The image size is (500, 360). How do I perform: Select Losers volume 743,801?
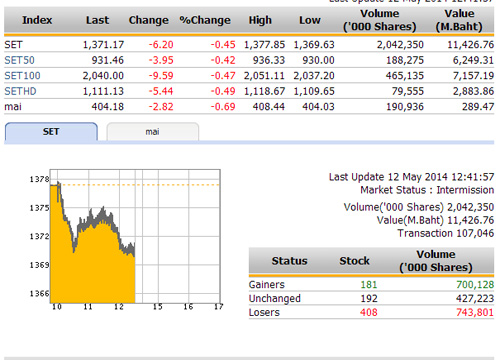pos(475,313)
